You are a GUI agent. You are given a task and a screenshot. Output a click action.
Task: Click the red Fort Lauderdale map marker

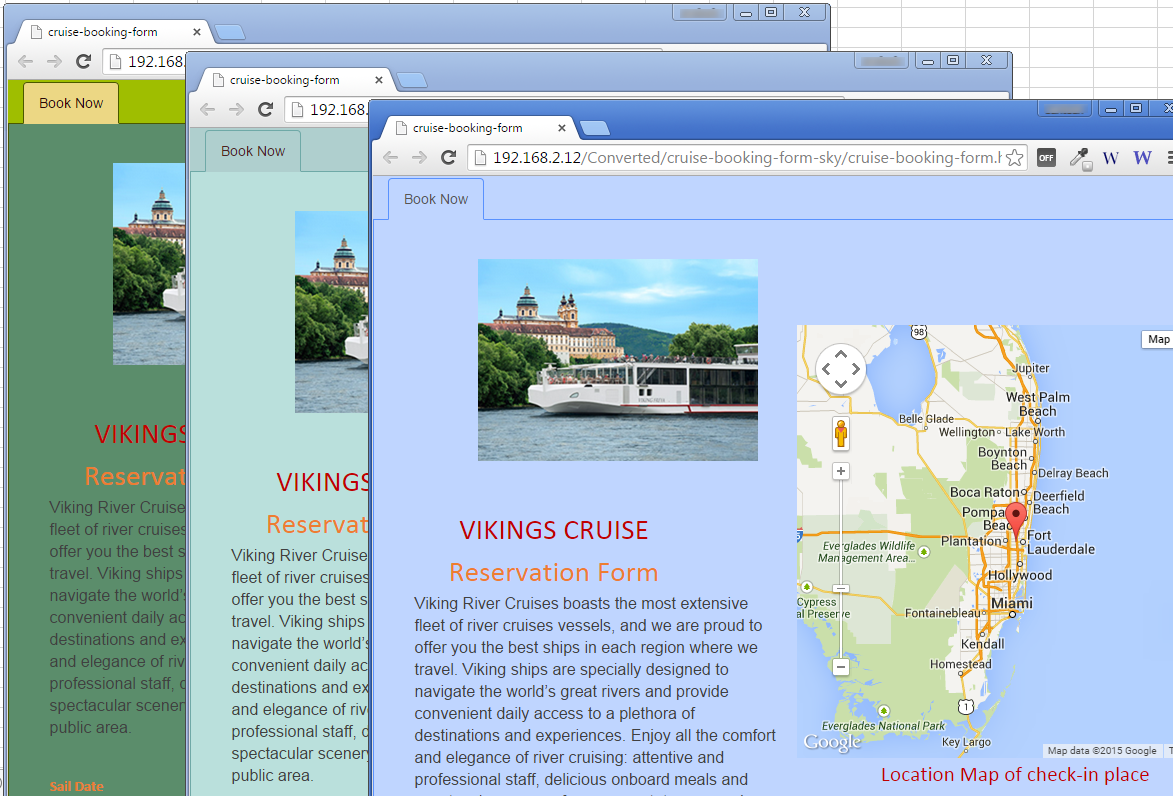click(1015, 518)
